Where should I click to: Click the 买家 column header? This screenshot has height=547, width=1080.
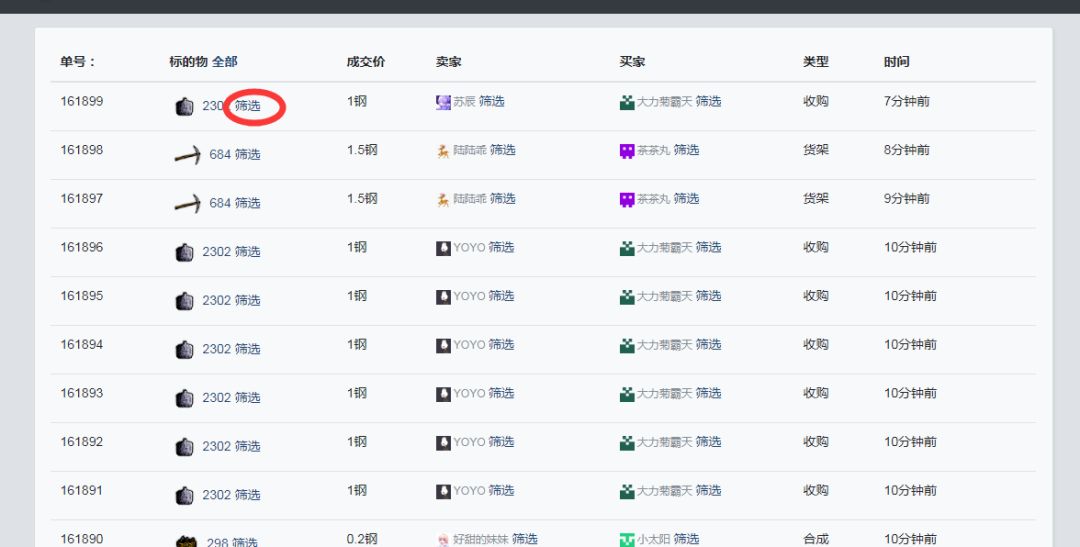click(x=632, y=62)
